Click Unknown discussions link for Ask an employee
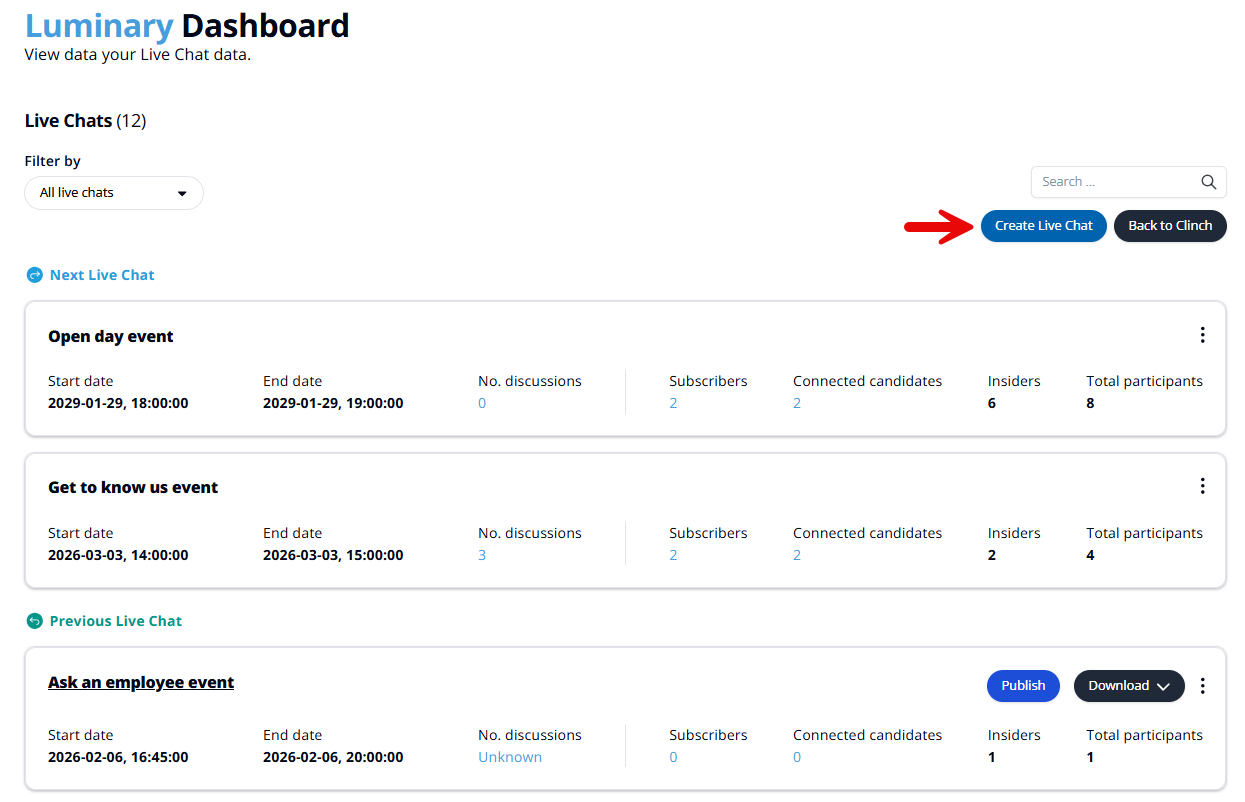 tap(510, 757)
